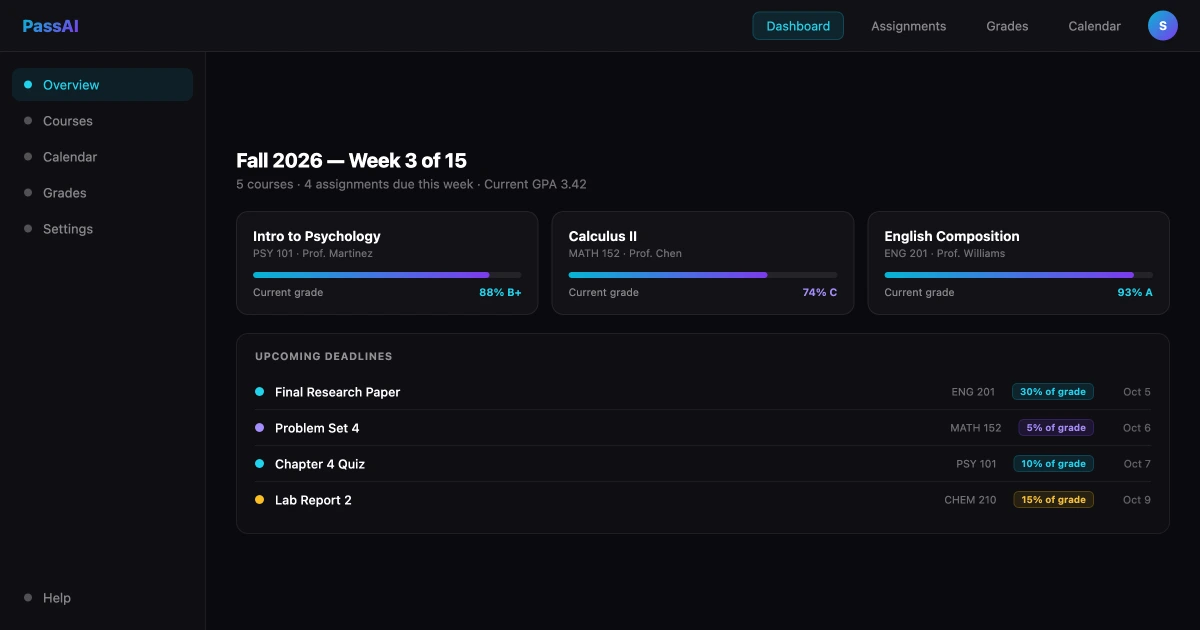Click the PSY 101 course code in deadlines
Image resolution: width=1200 pixels, height=630 pixels.
[976, 464]
